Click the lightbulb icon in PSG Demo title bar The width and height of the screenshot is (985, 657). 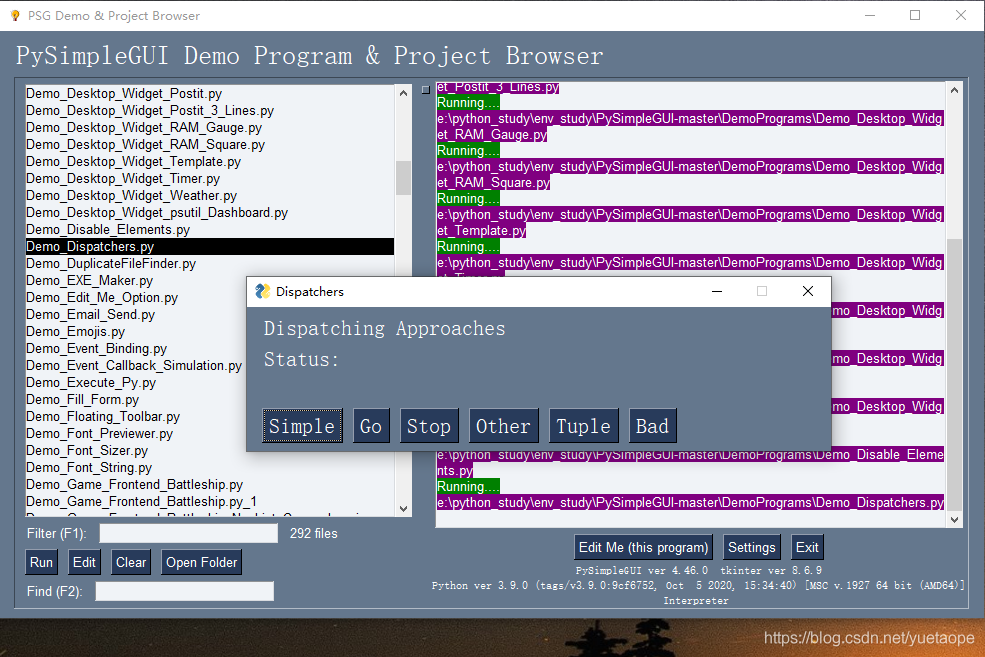click(15, 15)
